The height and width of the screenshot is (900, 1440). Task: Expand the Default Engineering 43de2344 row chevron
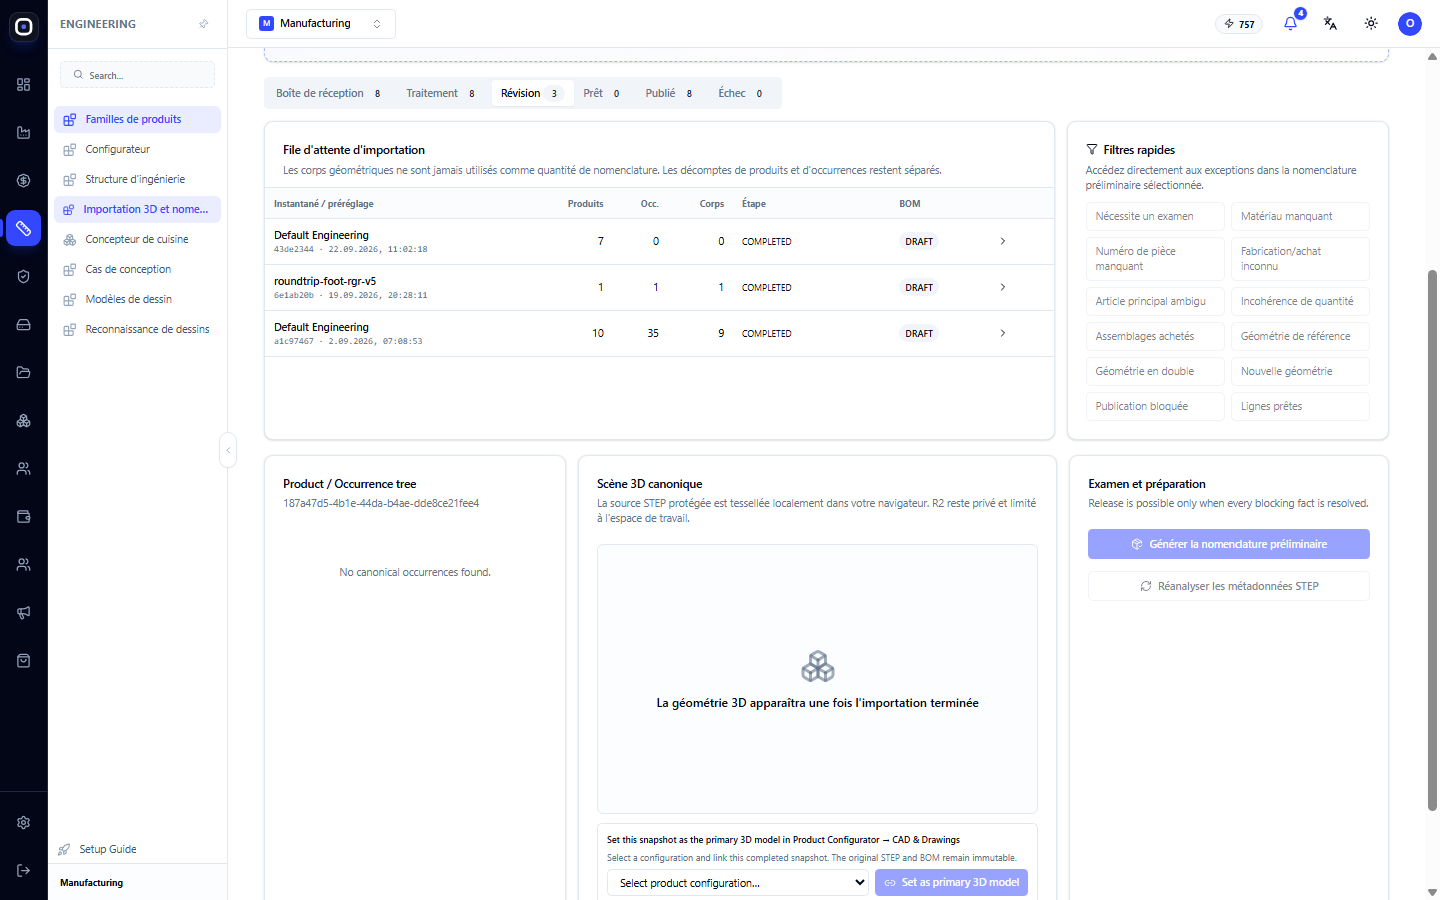[1003, 241]
